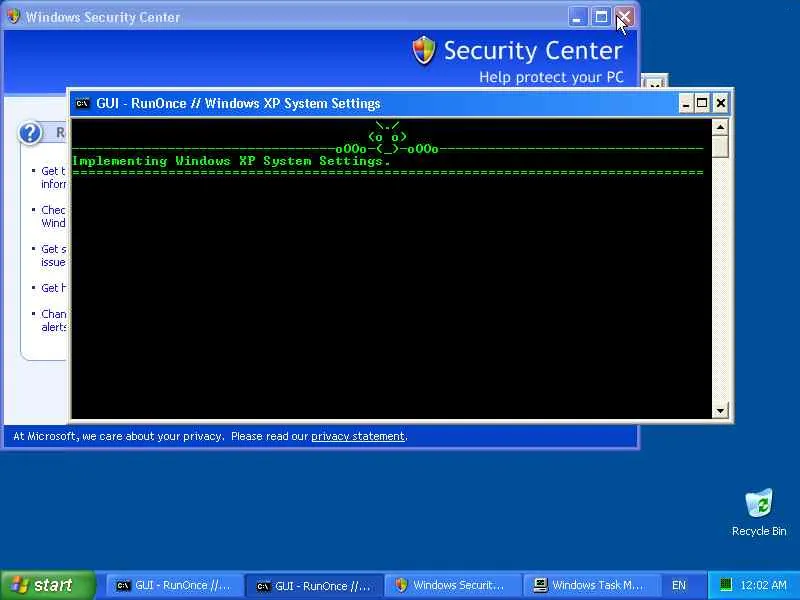Click the command prompt icon in GUI - RunOnce title bar
The width and height of the screenshot is (800, 600).
click(x=82, y=104)
